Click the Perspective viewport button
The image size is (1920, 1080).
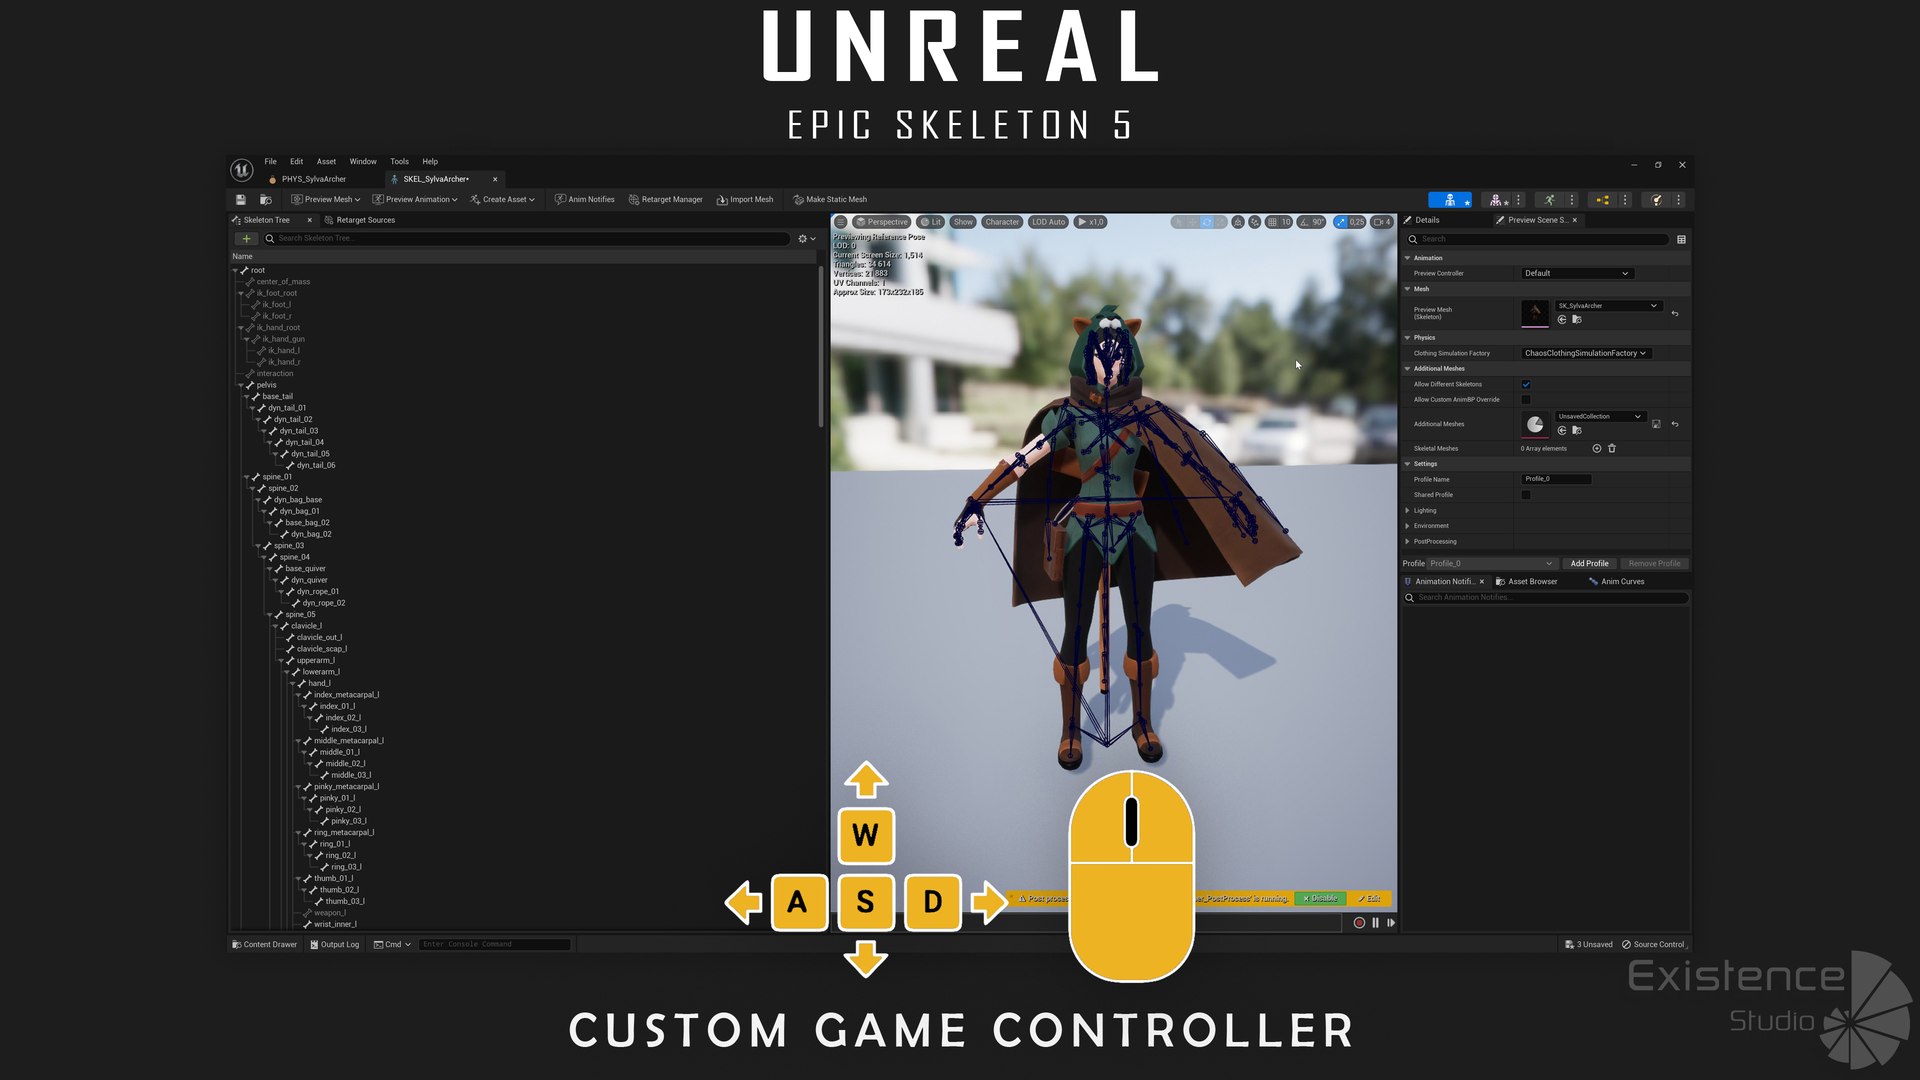(x=881, y=222)
